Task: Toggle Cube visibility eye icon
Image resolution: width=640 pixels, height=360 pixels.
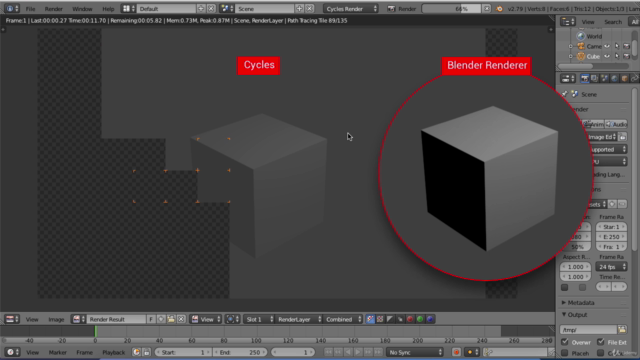Action: tap(607, 56)
